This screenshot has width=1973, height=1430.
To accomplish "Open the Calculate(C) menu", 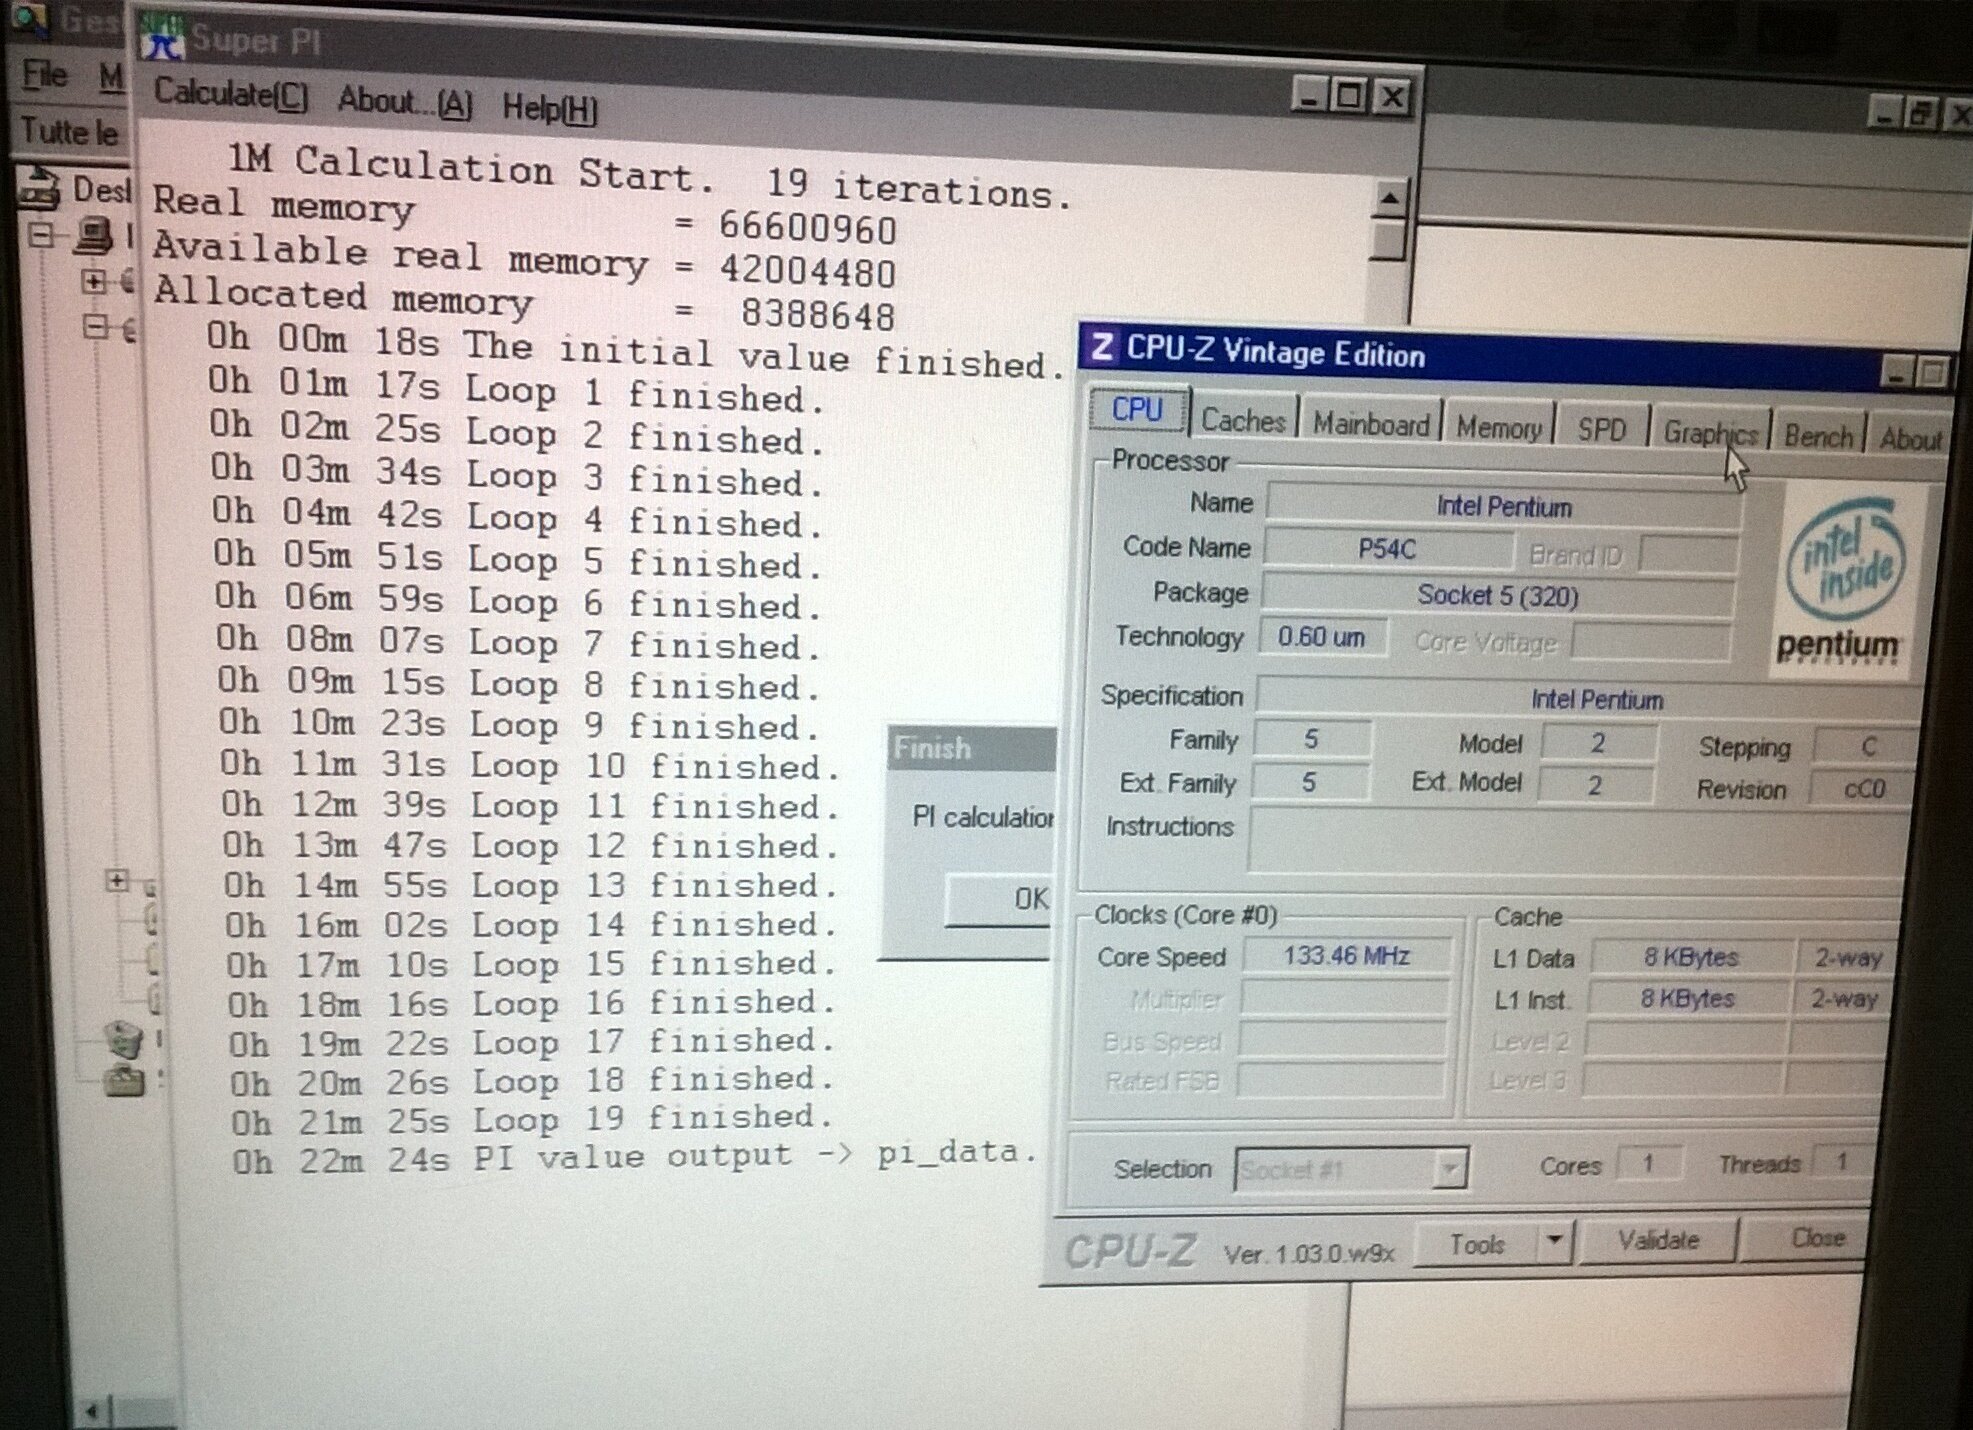I will tap(230, 94).
